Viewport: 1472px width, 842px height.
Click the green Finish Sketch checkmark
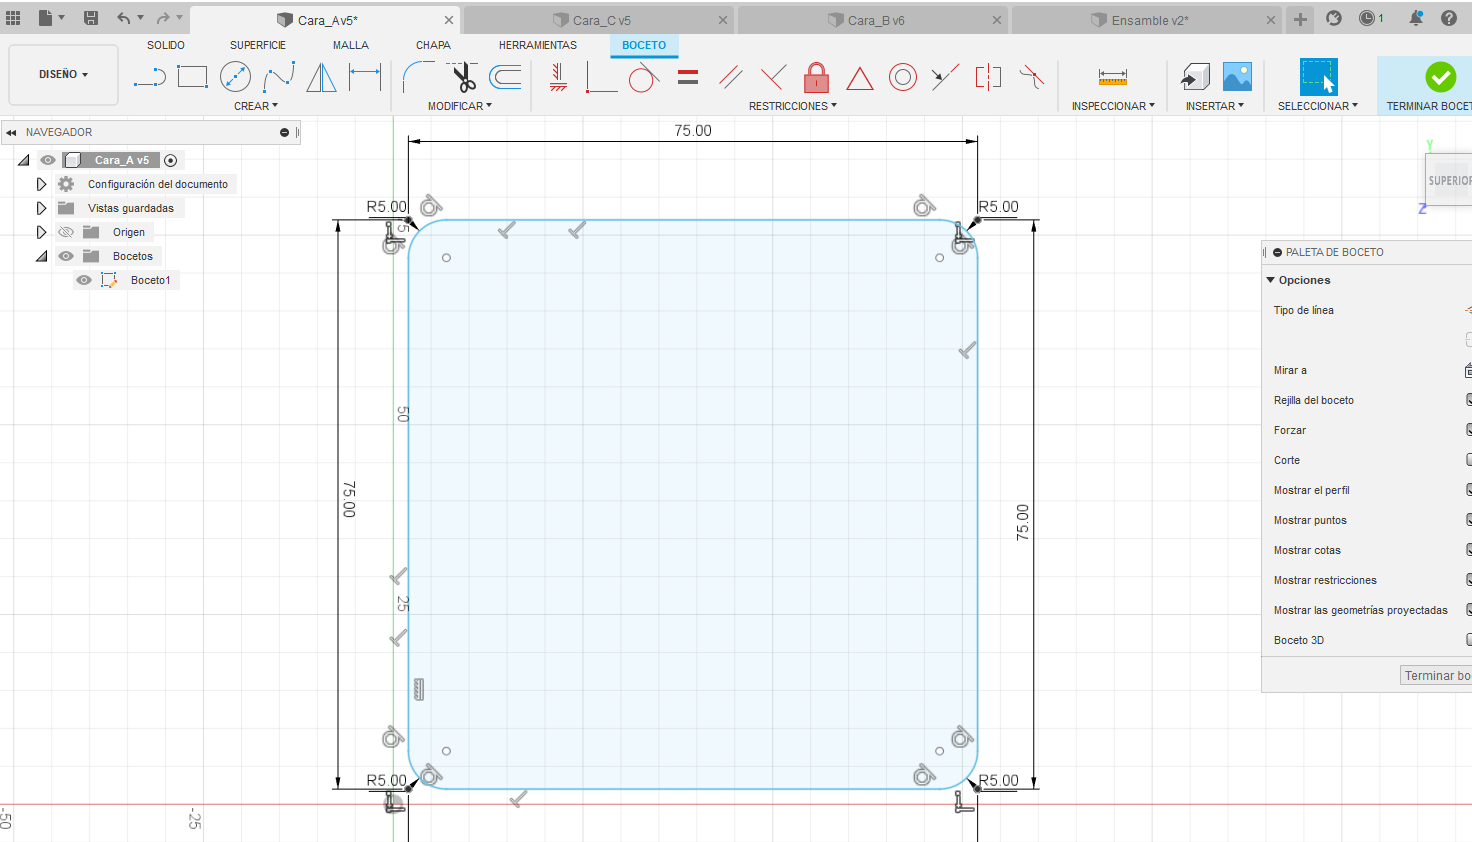pos(1440,77)
